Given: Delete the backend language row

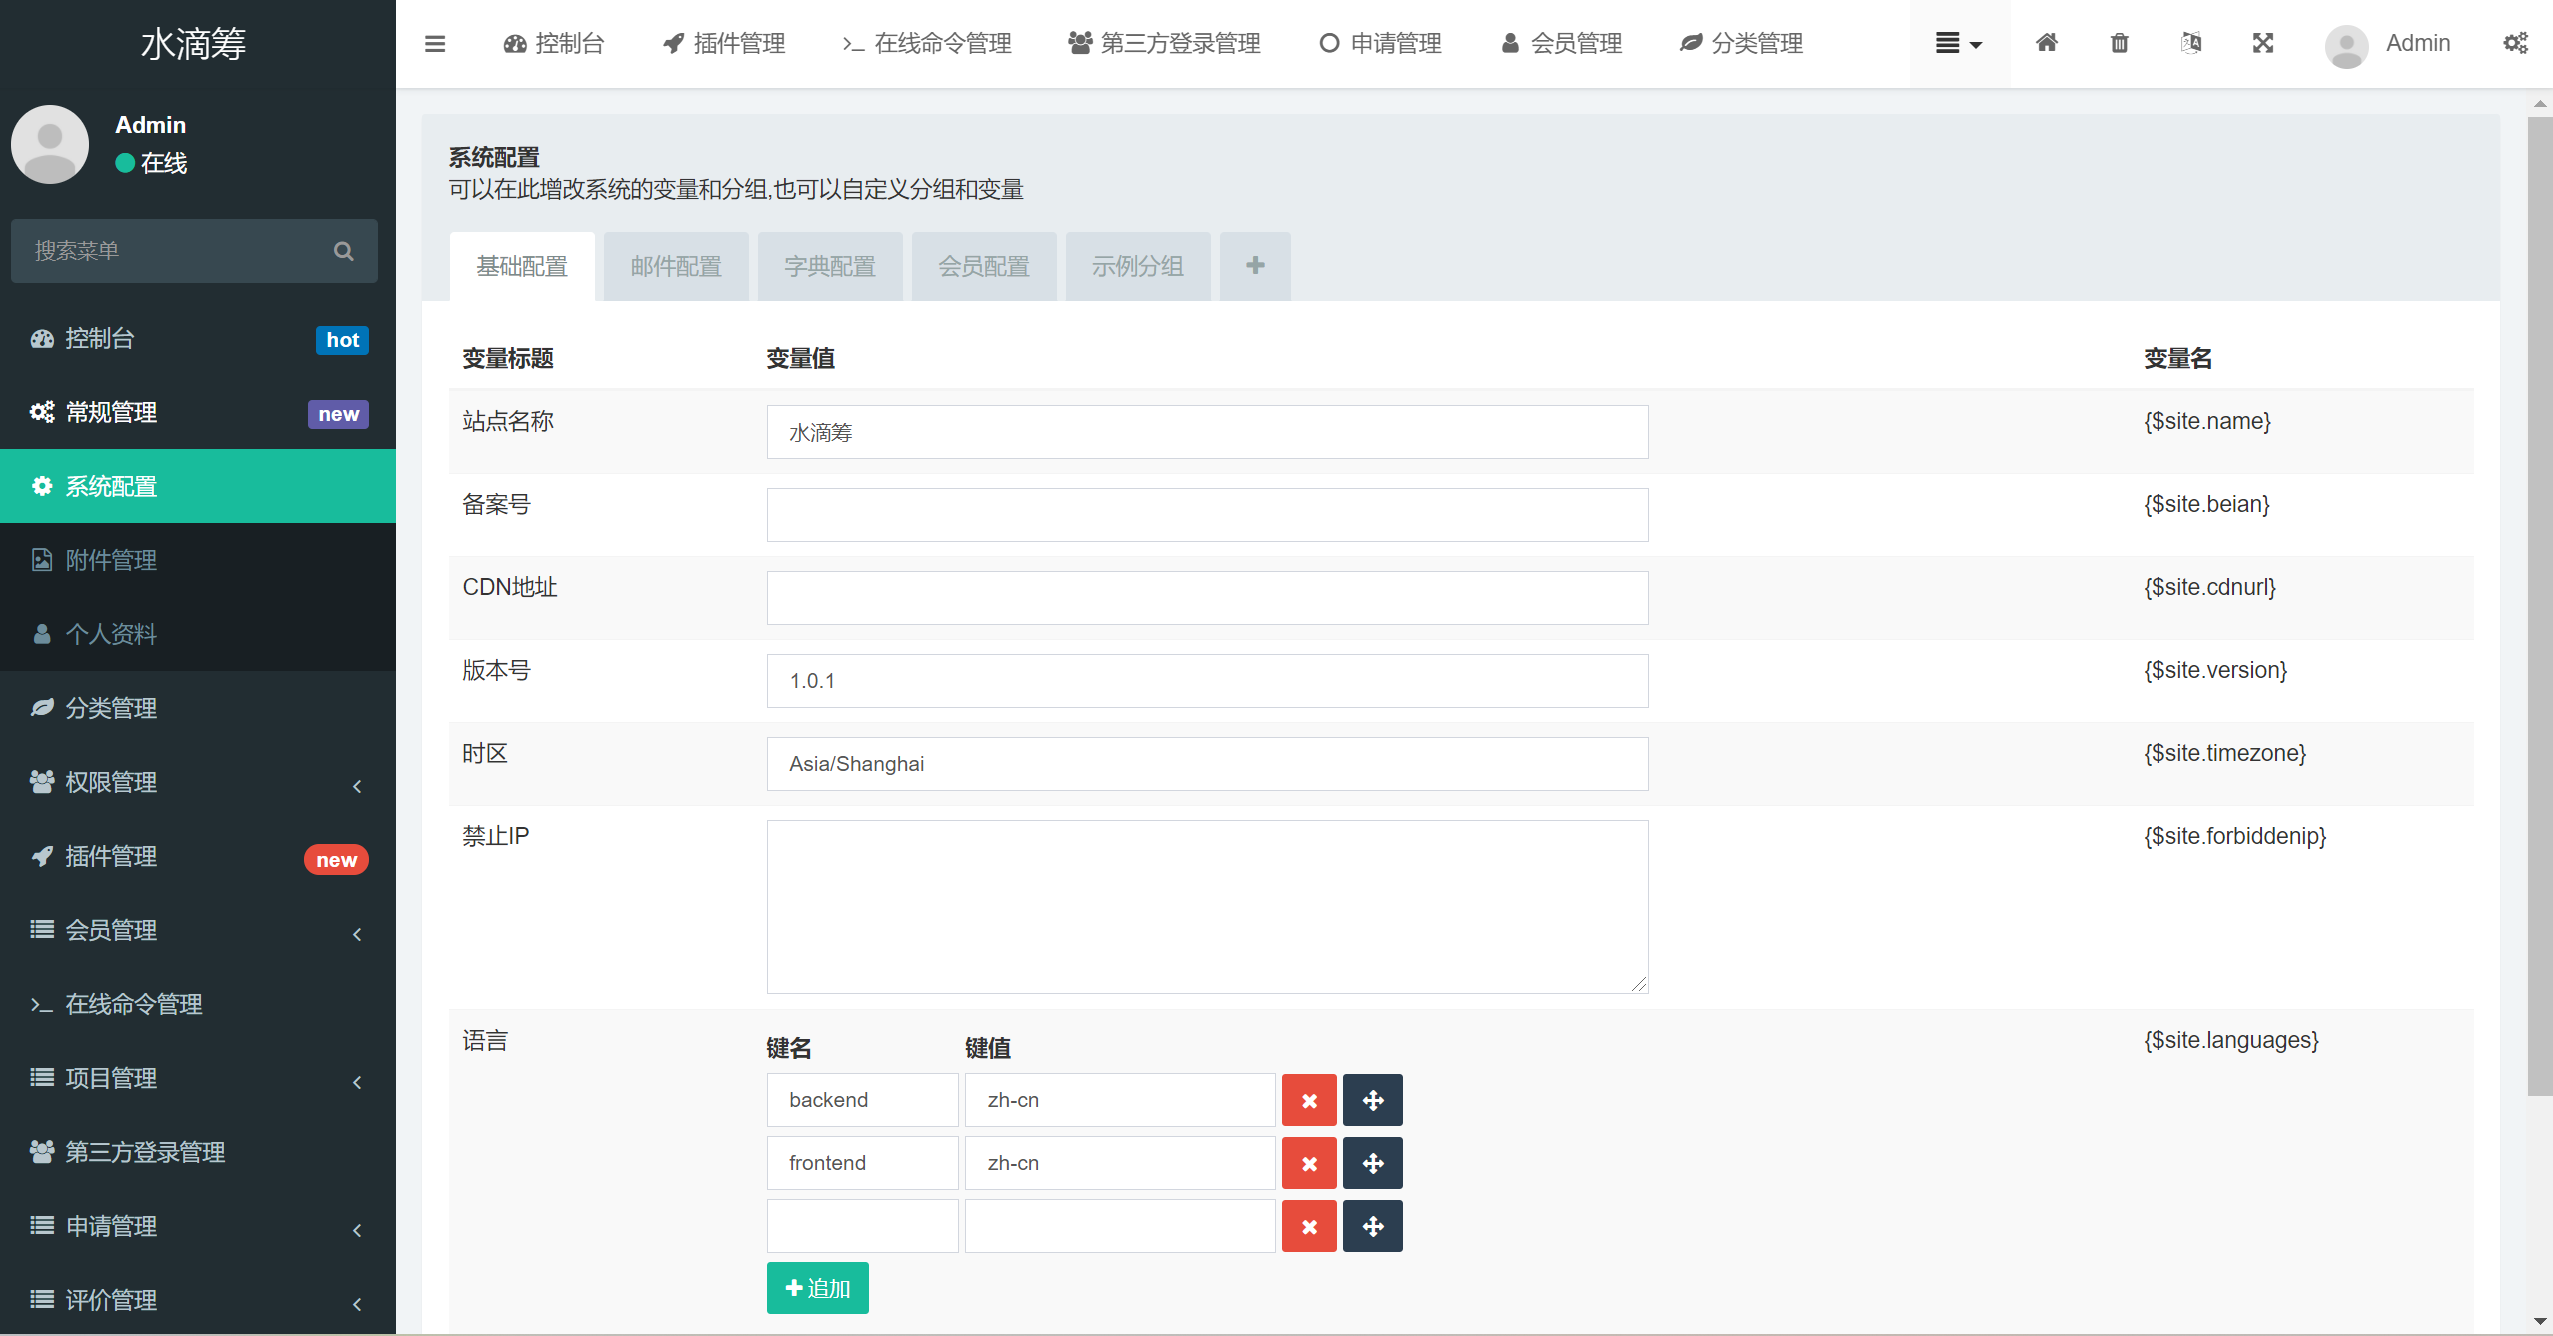Looking at the screenshot, I should point(1309,1100).
